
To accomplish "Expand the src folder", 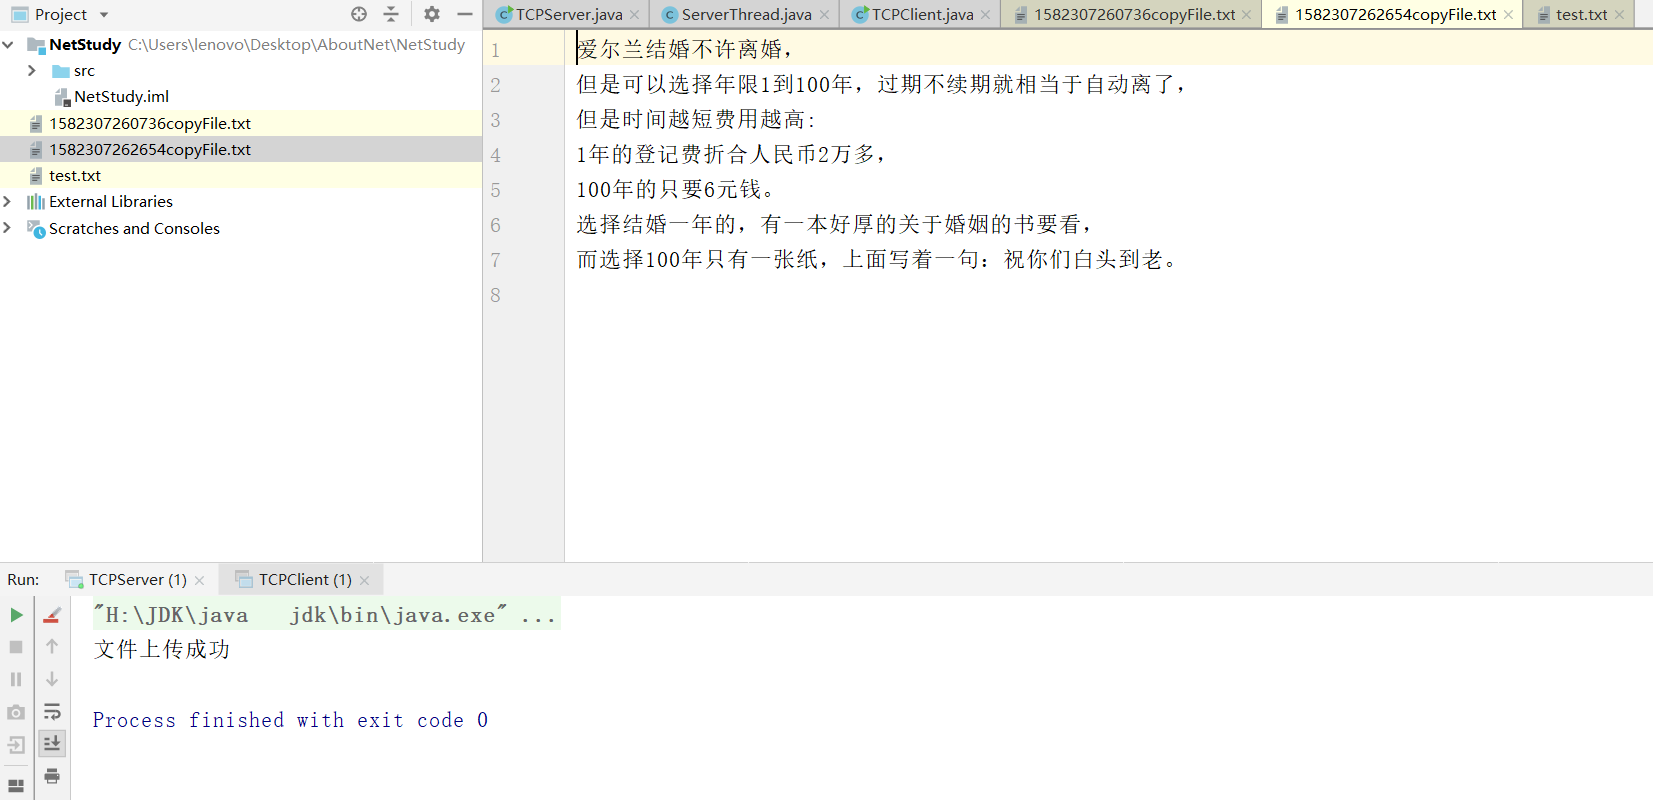I will click(x=32, y=71).
